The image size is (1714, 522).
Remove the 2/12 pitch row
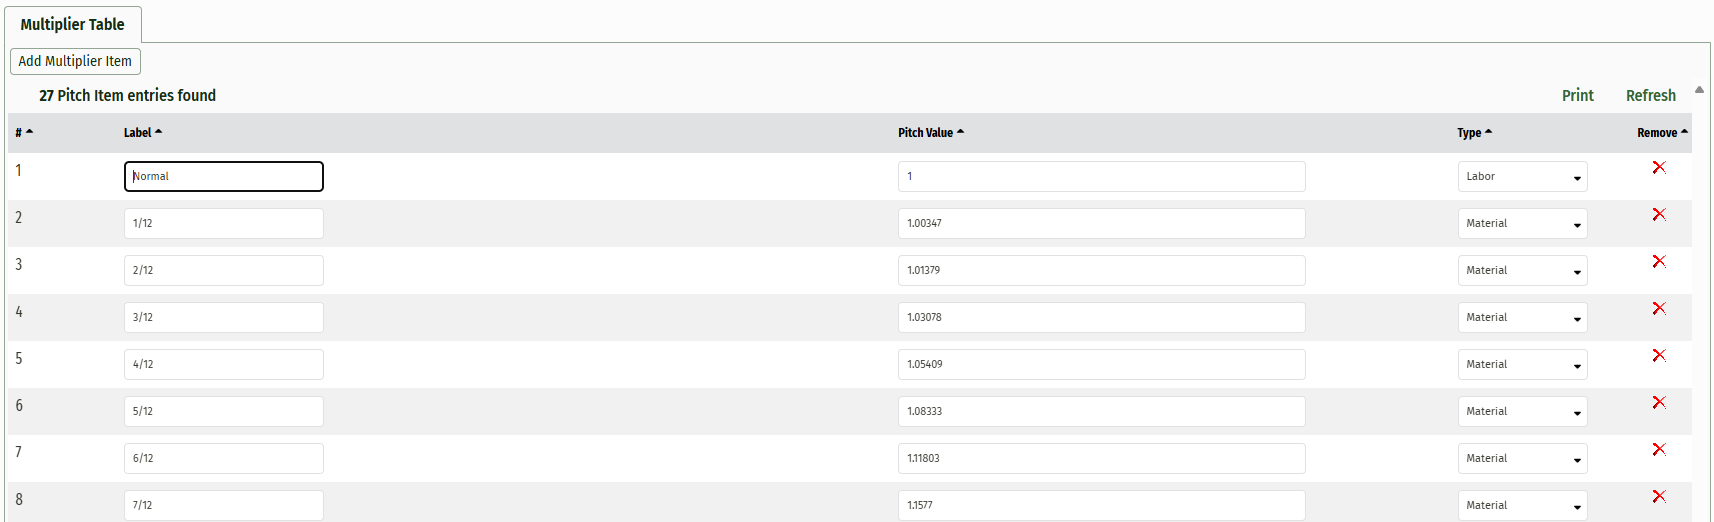[x=1658, y=262]
